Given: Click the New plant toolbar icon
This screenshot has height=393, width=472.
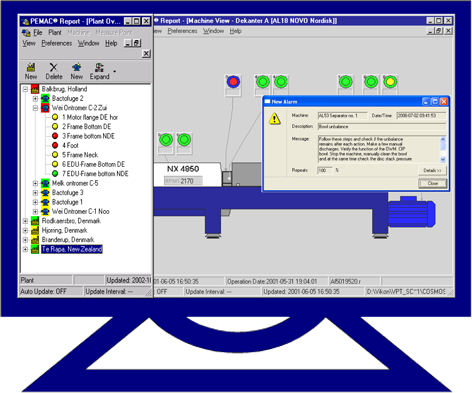Looking at the screenshot, I should [x=31, y=71].
